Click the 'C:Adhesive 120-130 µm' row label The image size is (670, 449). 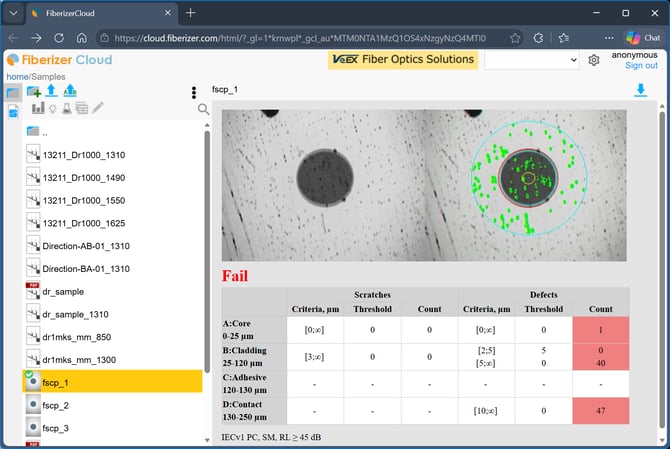pos(254,384)
